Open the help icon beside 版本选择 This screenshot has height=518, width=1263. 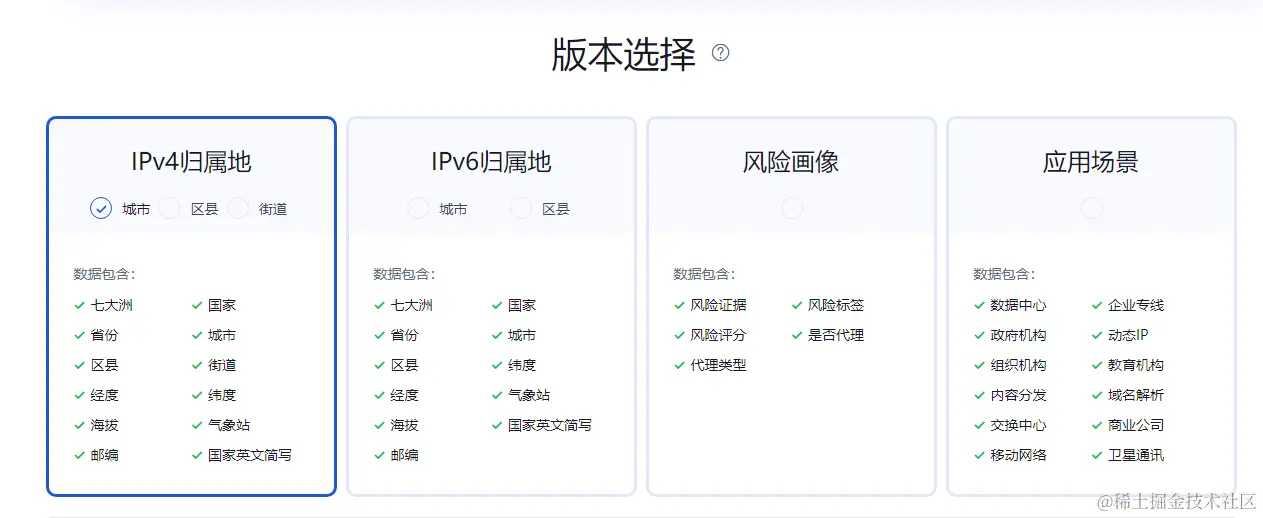tap(720, 53)
